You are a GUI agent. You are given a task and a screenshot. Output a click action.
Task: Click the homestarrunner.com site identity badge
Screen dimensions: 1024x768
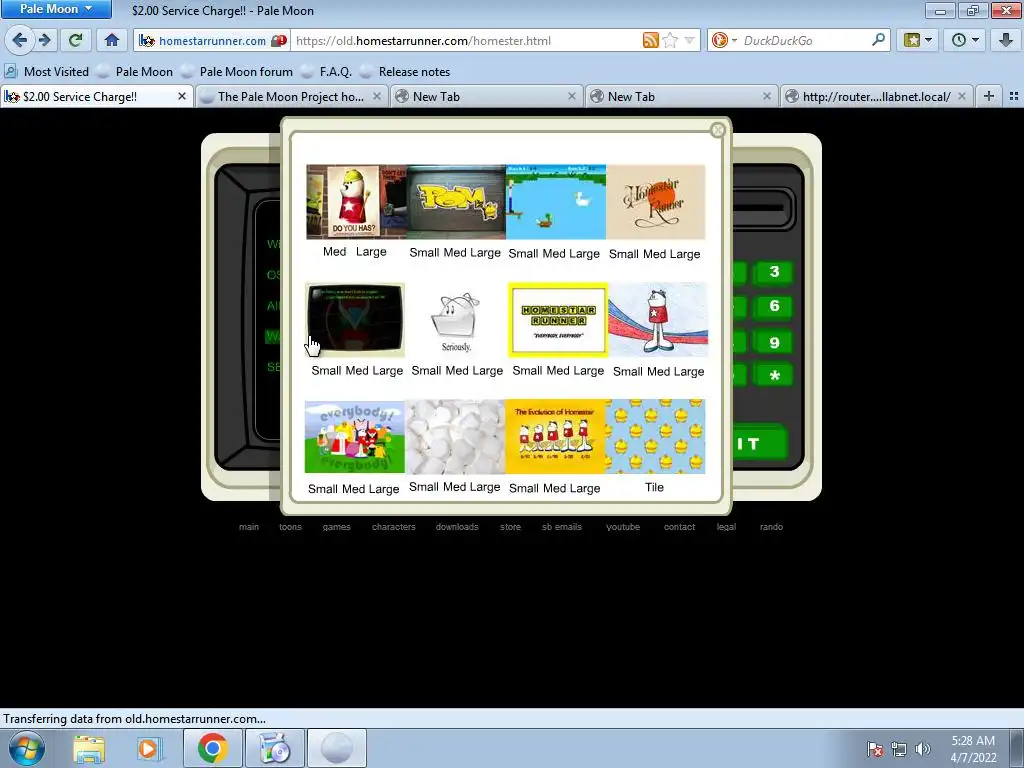pos(213,40)
